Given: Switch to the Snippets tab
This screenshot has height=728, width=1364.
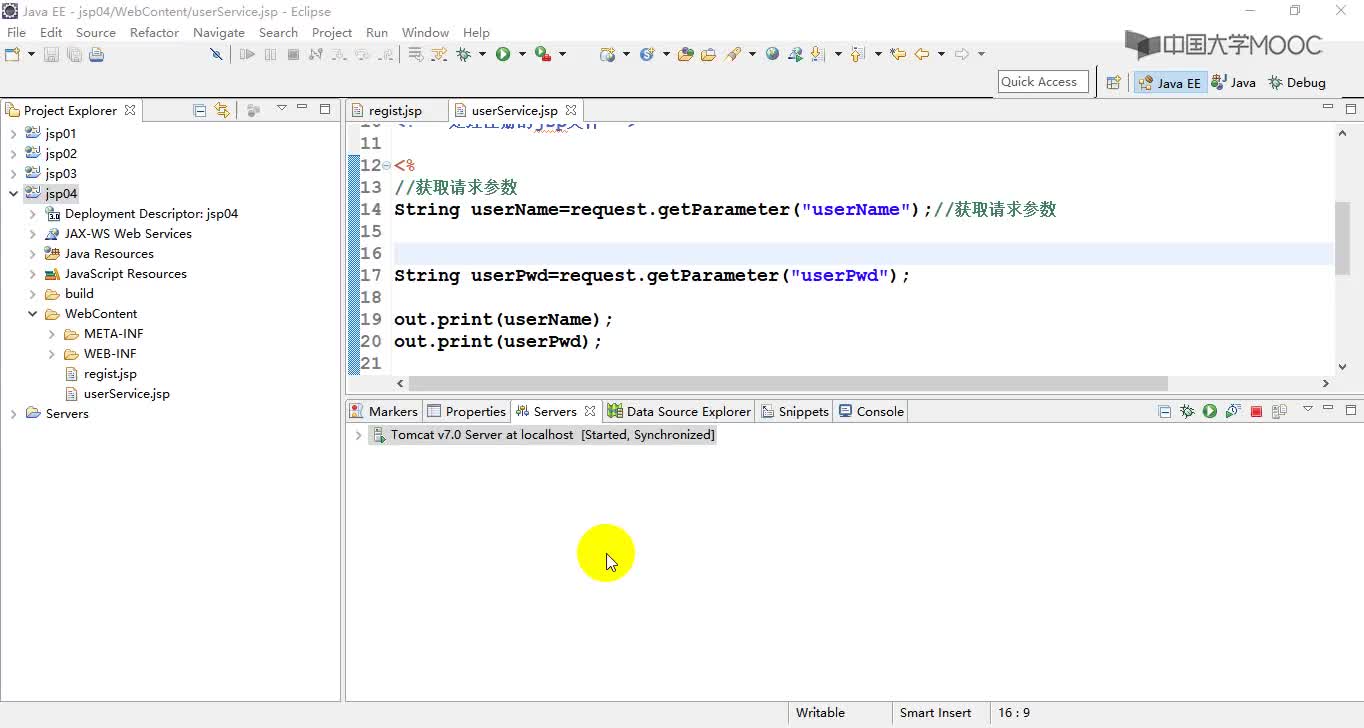Looking at the screenshot, I should [x=795, y=411].
